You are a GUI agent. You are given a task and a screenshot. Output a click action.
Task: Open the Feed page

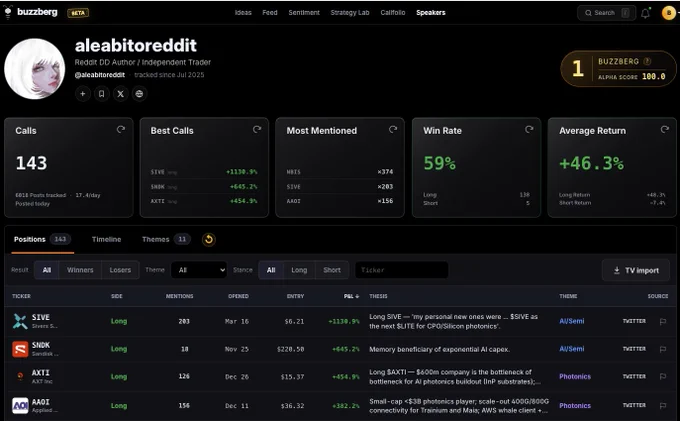pos(270,13)
